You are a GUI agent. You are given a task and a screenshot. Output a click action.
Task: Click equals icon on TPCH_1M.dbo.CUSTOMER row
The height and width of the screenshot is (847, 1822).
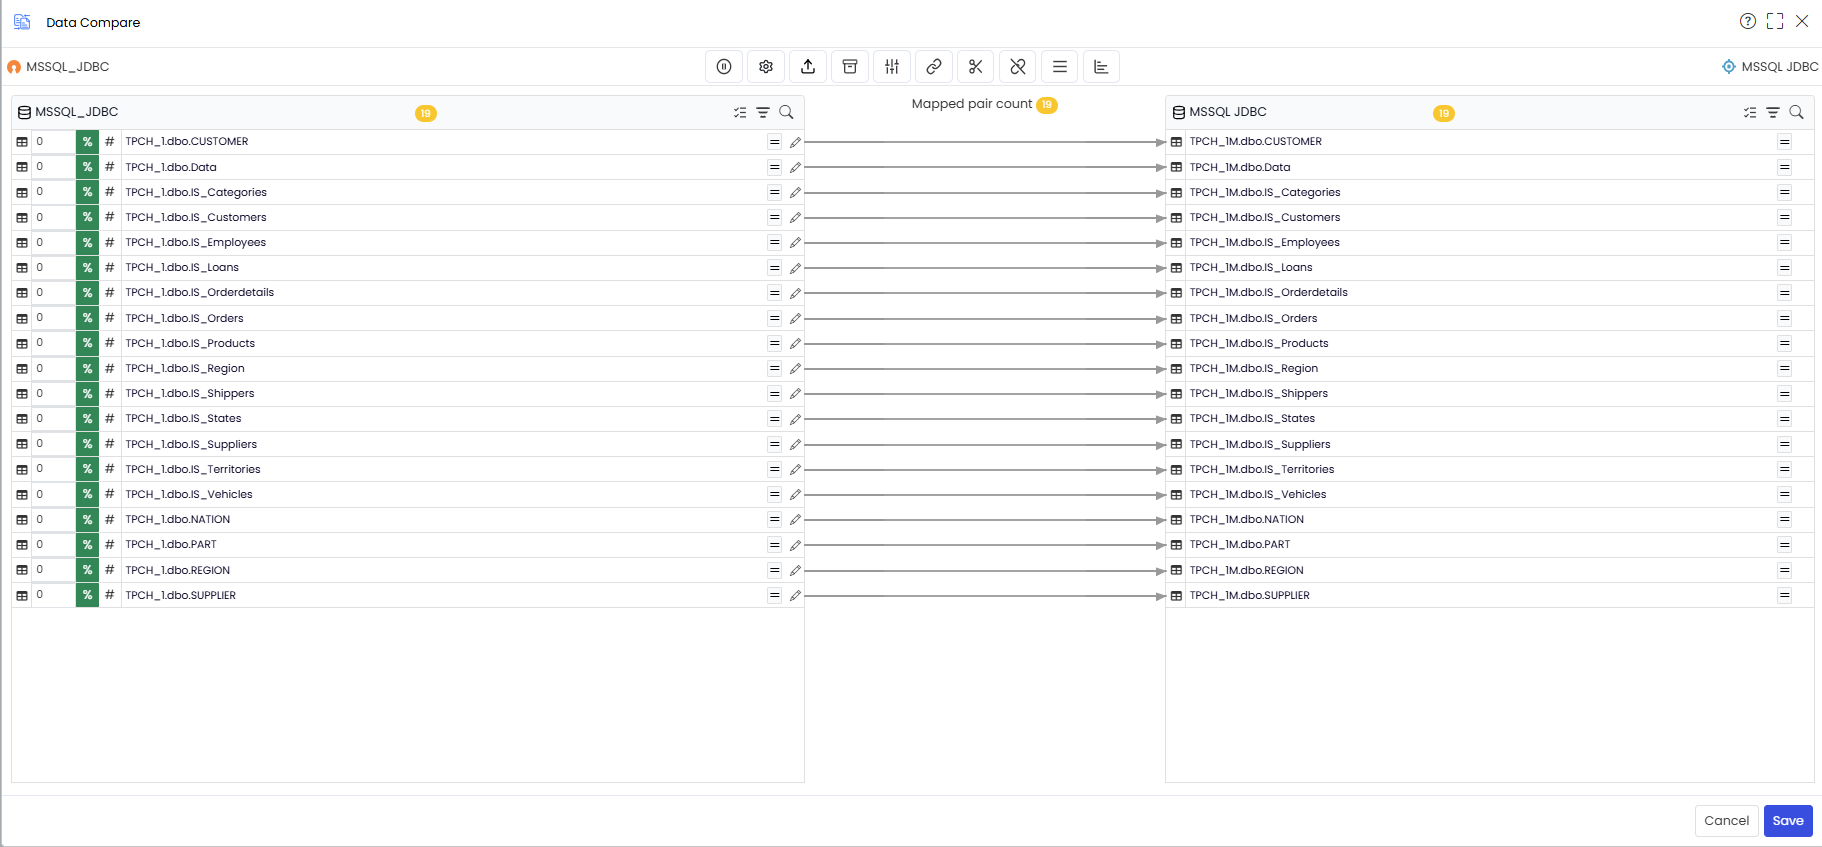[1784, 142]
